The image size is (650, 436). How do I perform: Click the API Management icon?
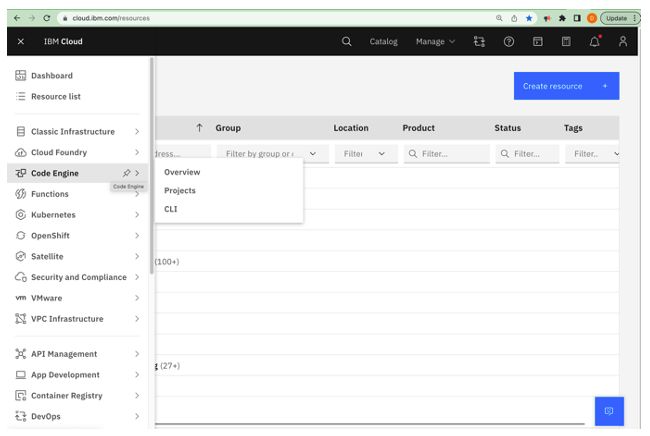click(20, 354)
